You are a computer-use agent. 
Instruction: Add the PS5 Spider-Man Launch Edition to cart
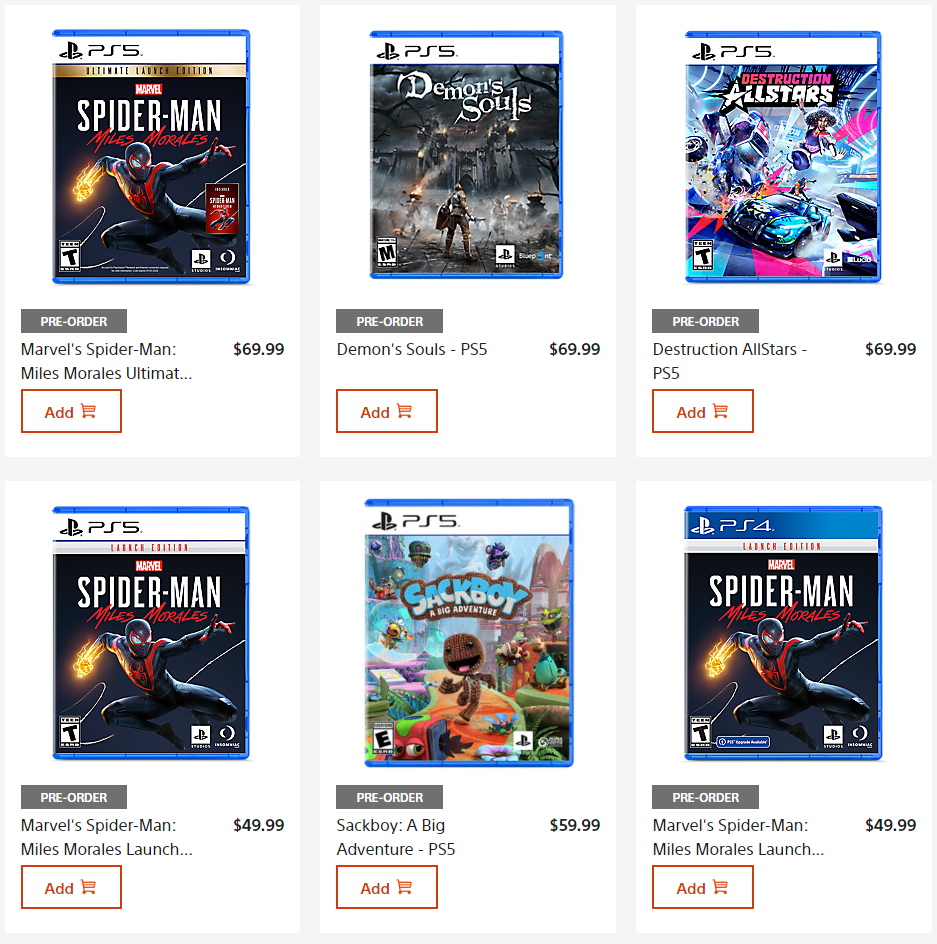pyautogui.click(x=71, y=887)
